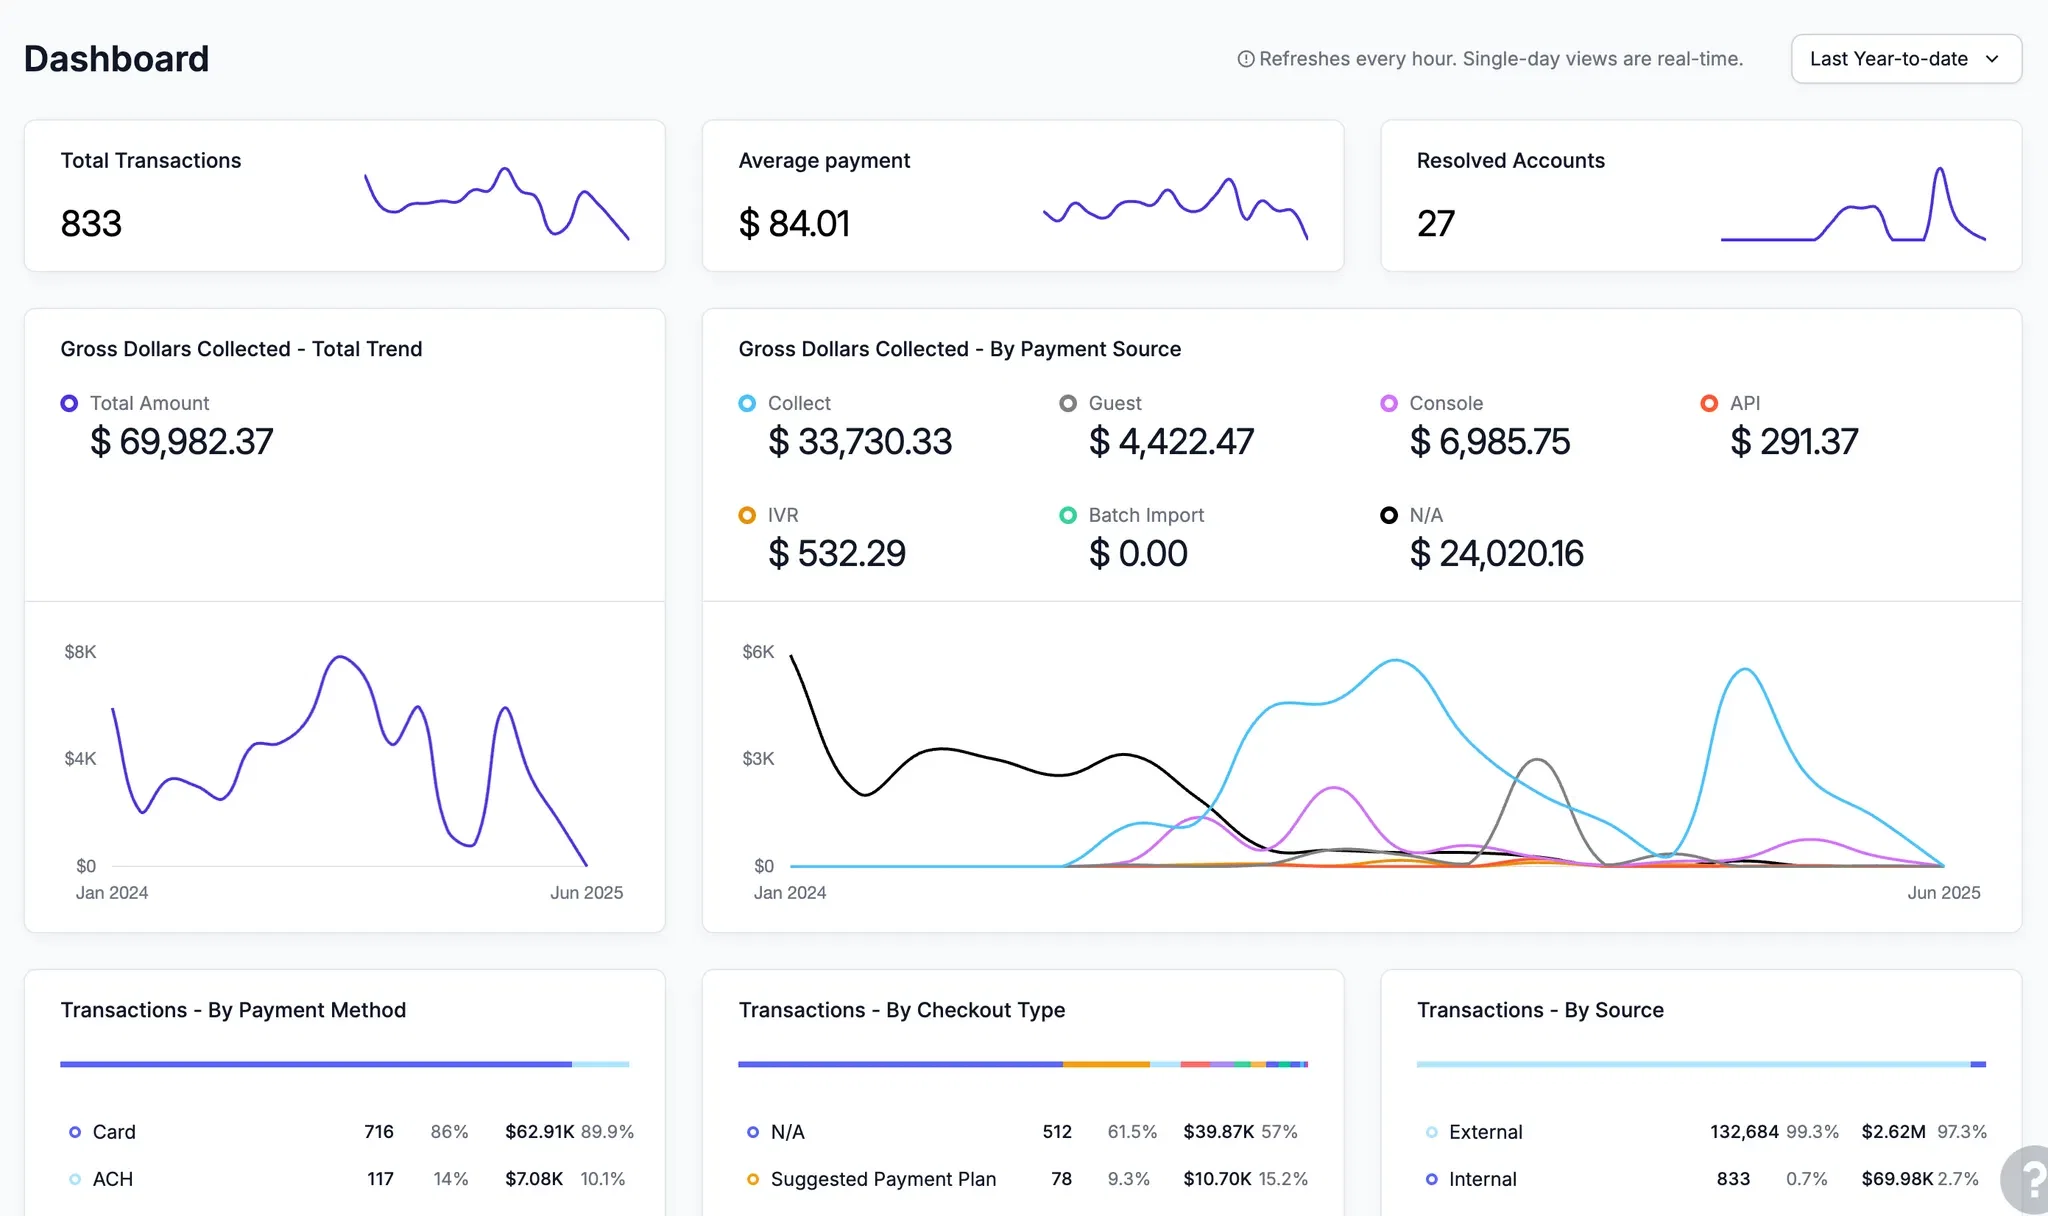
Task: Click the Batch Import legend circle icon
Action: (x=1068, y=515)
